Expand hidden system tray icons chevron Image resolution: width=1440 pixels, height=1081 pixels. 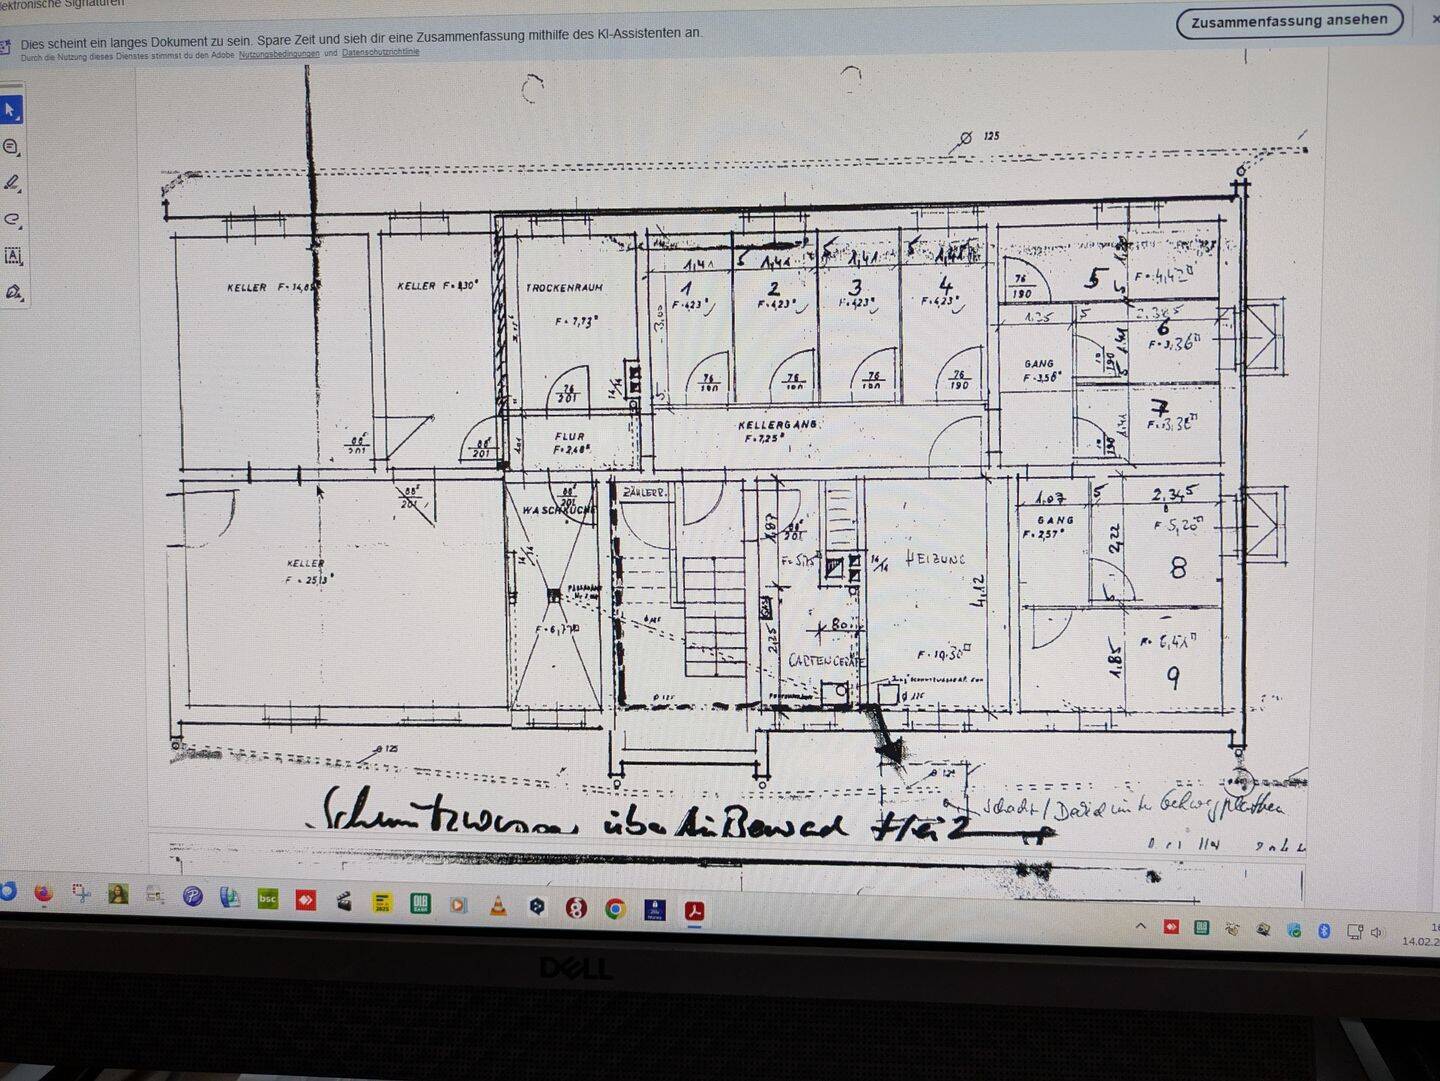tap(1141, 927)
